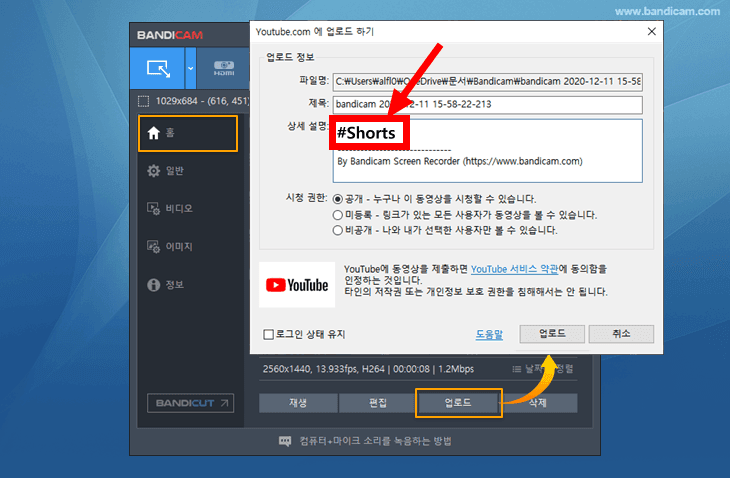Click the house icon beside 홈
This screenshot has height=478, width=730.
(154, 134)
